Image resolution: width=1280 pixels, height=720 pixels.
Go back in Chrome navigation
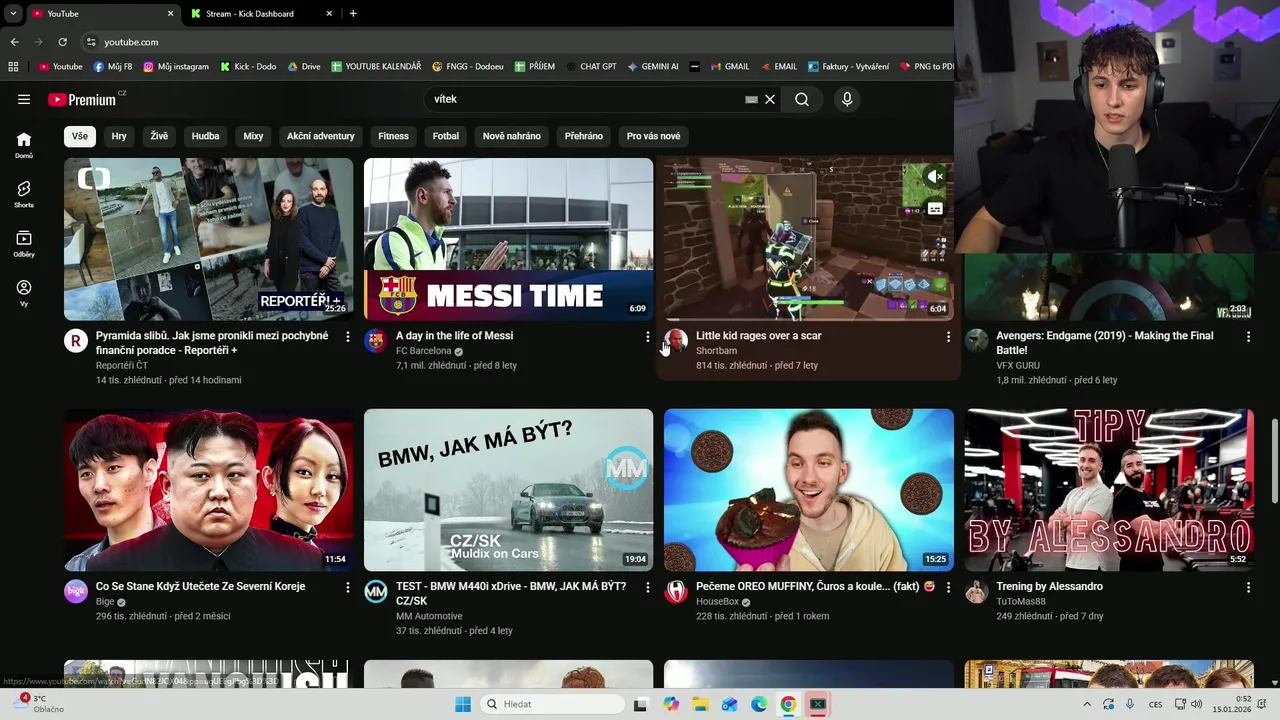pos(14,42)
